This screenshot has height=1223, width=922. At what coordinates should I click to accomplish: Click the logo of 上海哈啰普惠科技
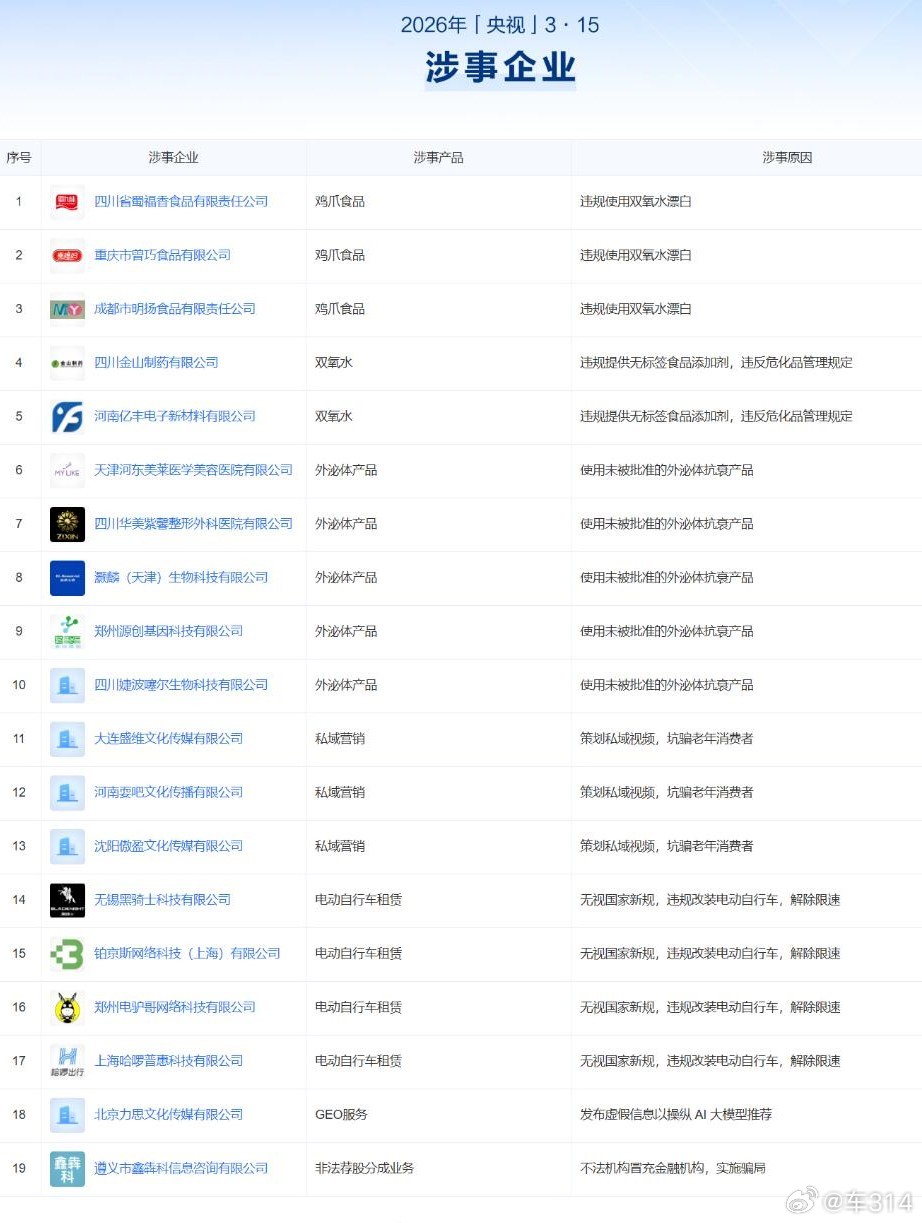coord(67,1061)
